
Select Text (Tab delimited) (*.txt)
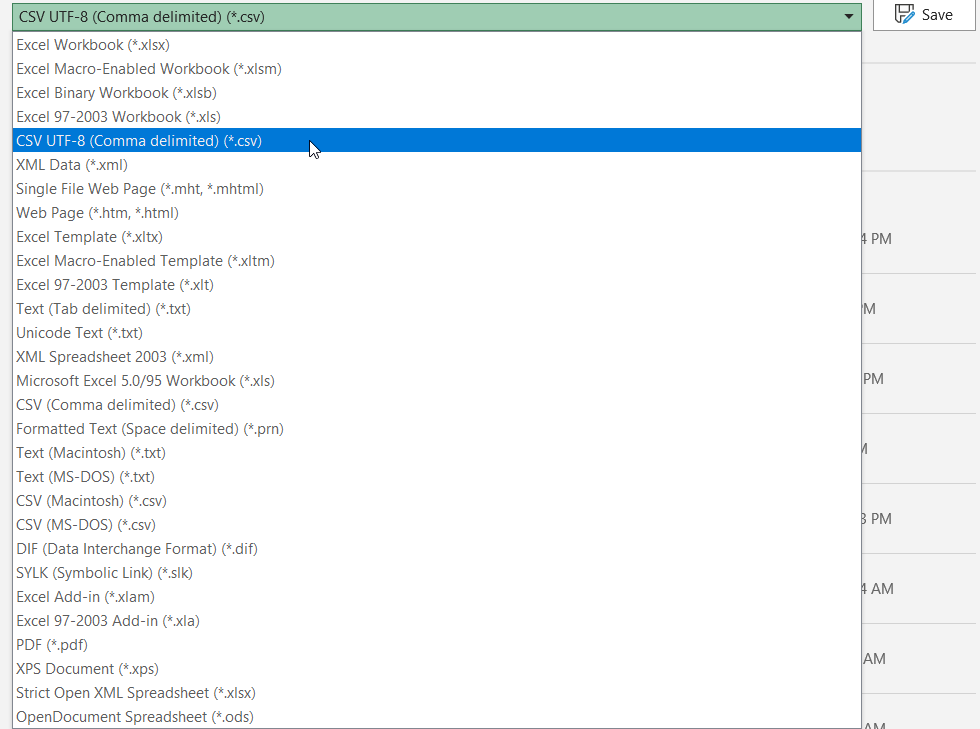pos(436,309)
